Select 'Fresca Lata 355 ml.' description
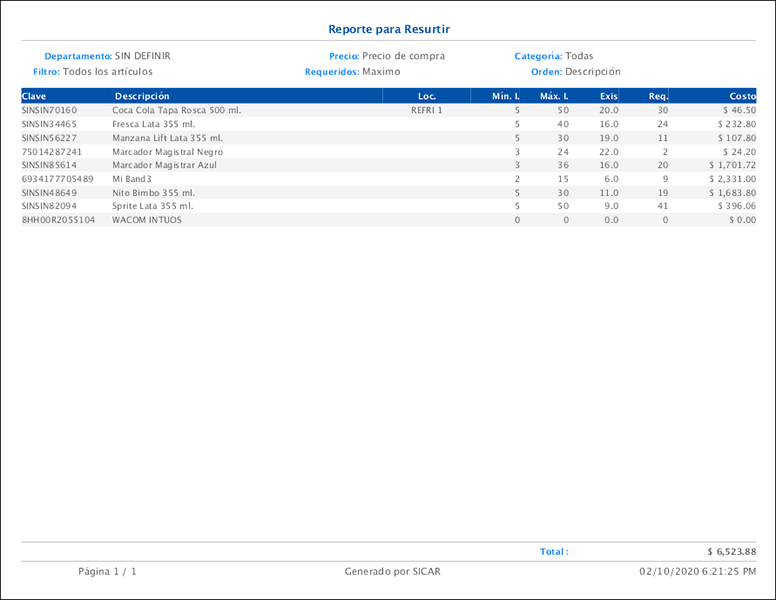The image size is (776, 600). click(153, 124)
